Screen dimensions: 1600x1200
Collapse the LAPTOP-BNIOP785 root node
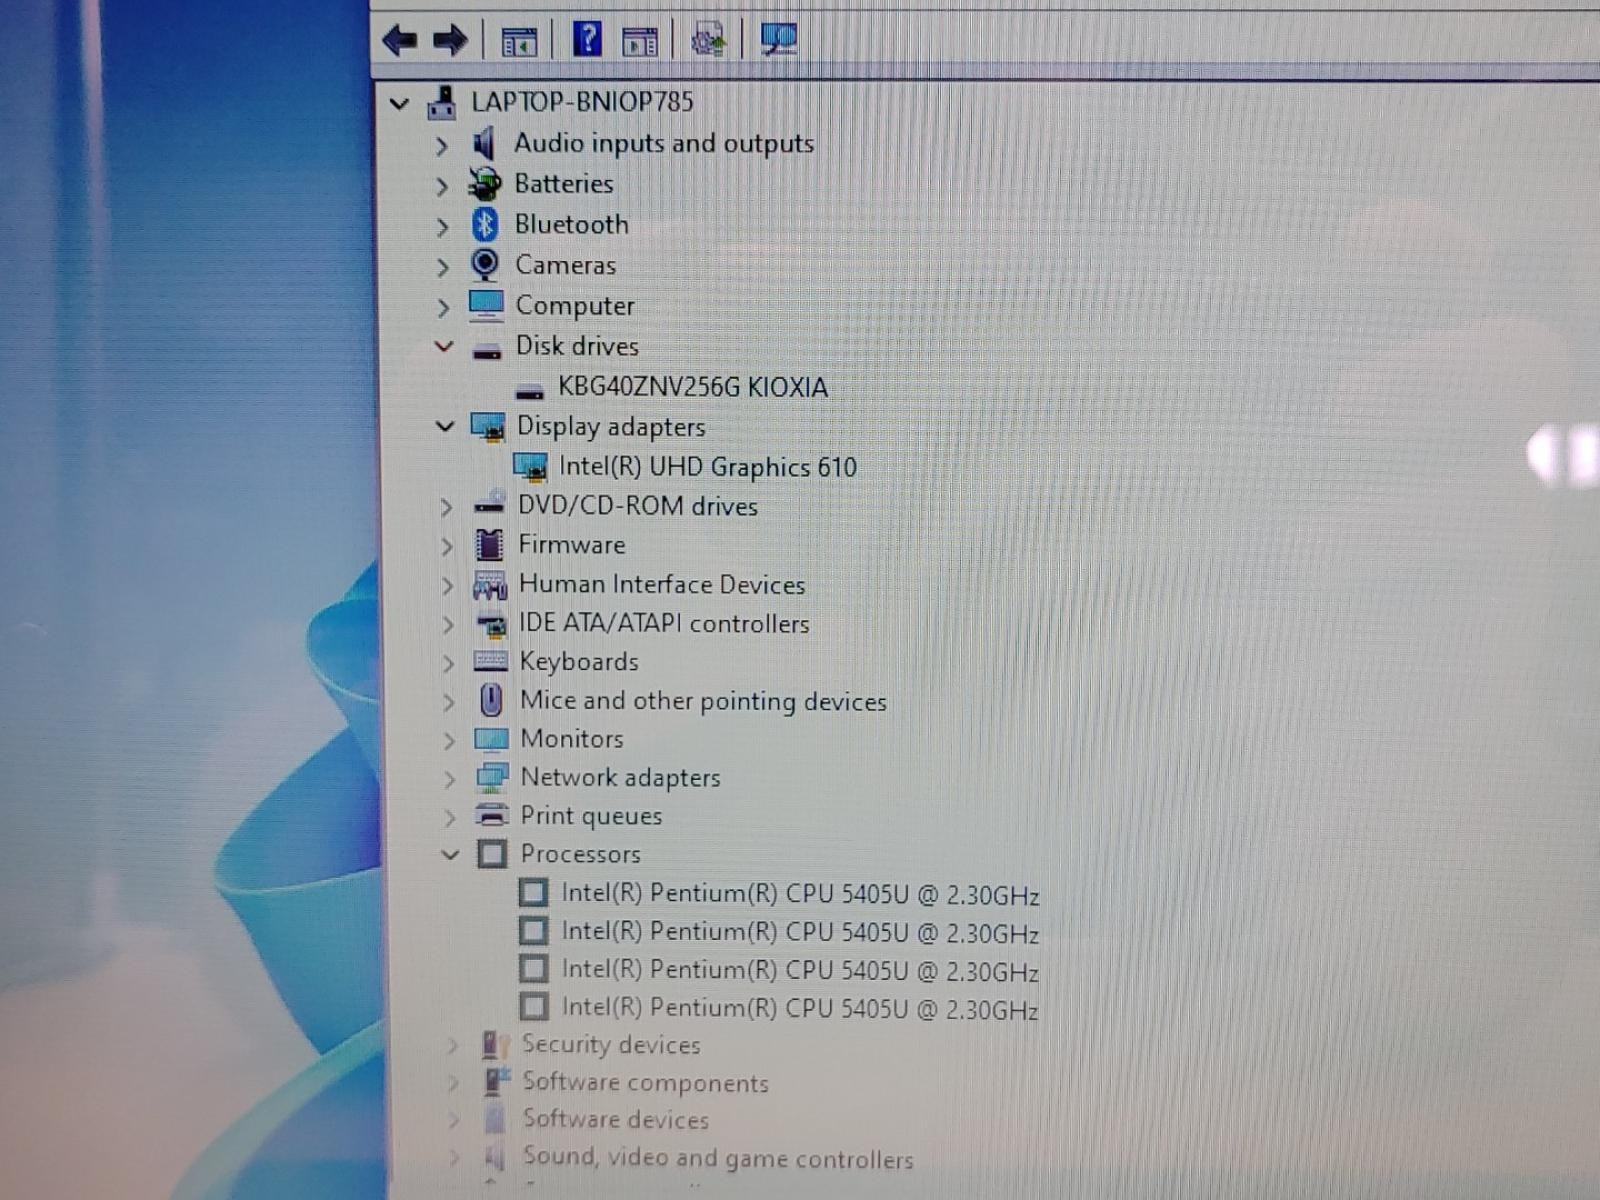click(x=399, y=103)
